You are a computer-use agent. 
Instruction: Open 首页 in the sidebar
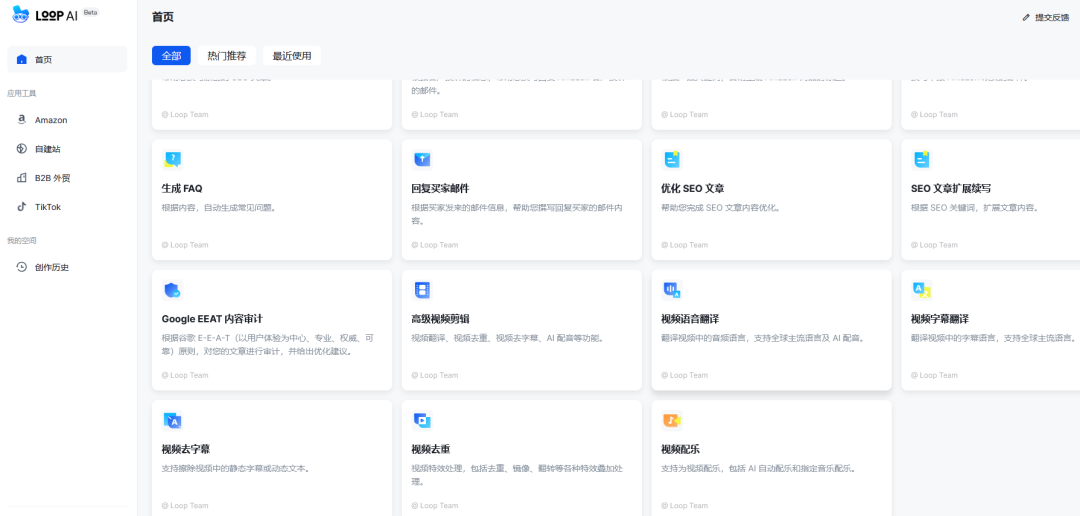pyautogui.click(x=66, y=60)
